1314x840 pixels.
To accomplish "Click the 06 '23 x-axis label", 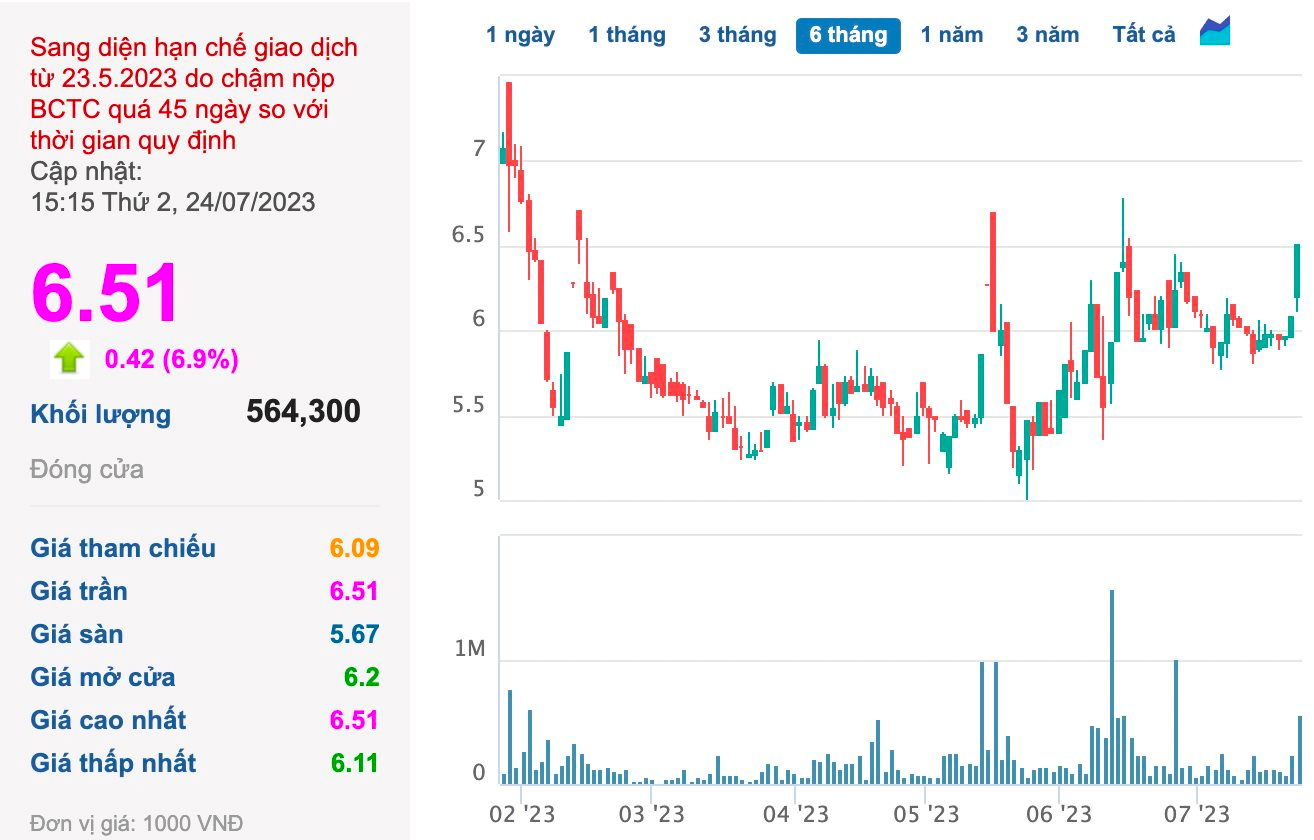I will point(1060,814).
